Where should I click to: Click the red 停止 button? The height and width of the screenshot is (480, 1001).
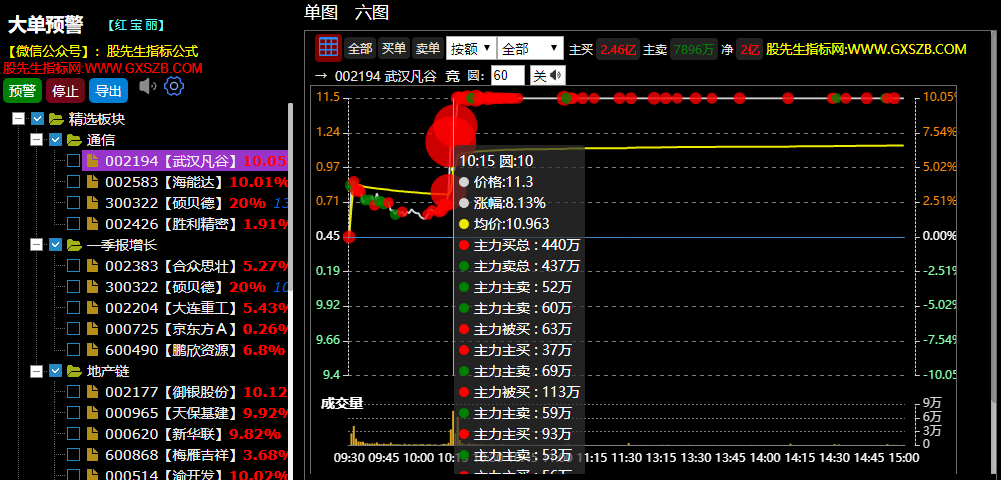tap(65, 91)
